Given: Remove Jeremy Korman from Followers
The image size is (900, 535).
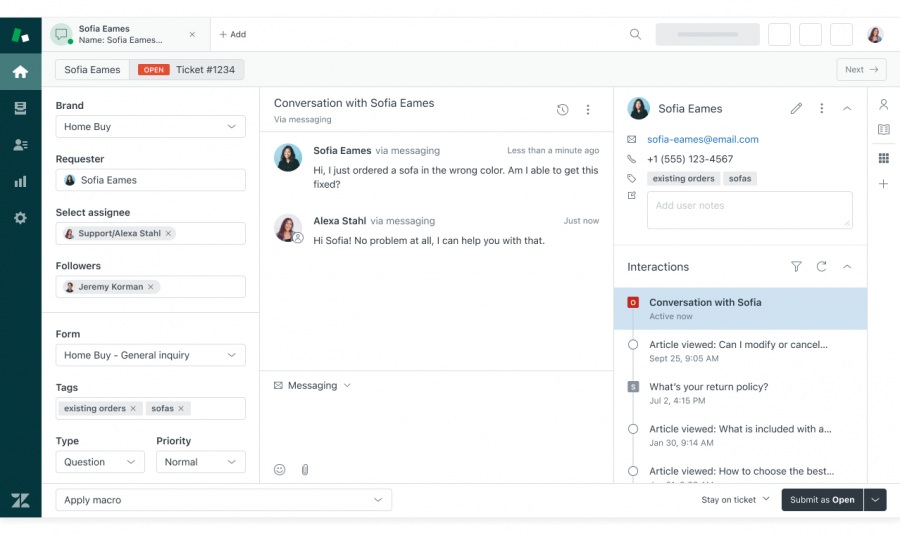Looking at the screenshot, I should click(x=151, y=287).
